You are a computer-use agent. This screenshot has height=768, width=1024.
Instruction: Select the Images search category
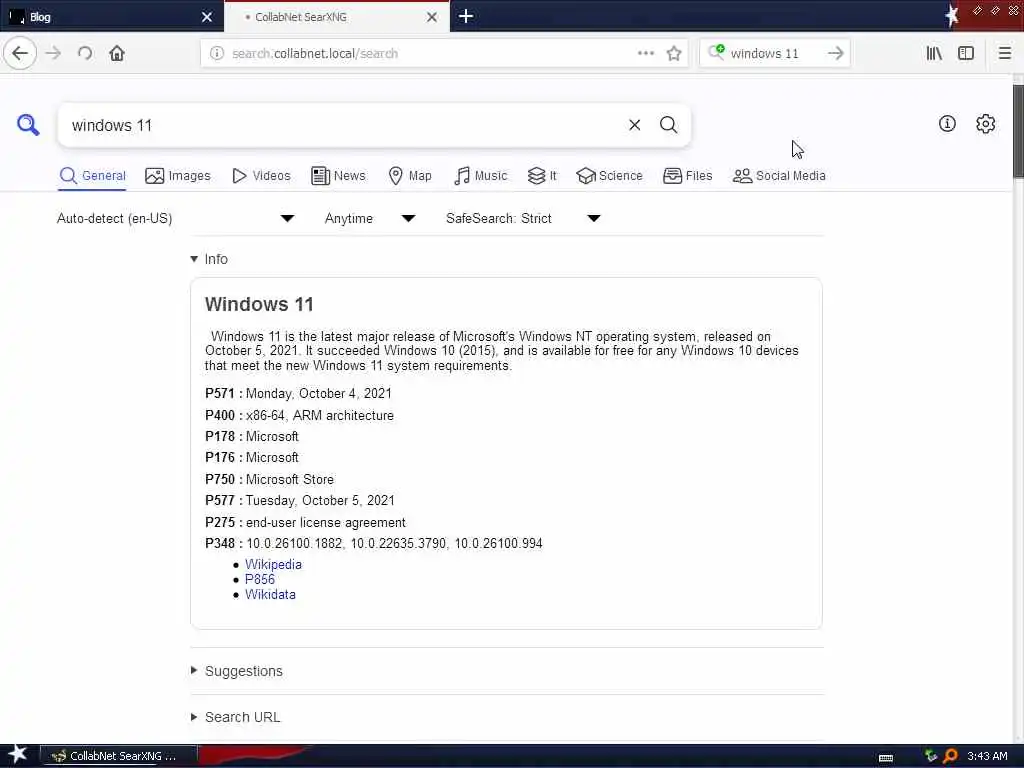(x=178, y=176)
